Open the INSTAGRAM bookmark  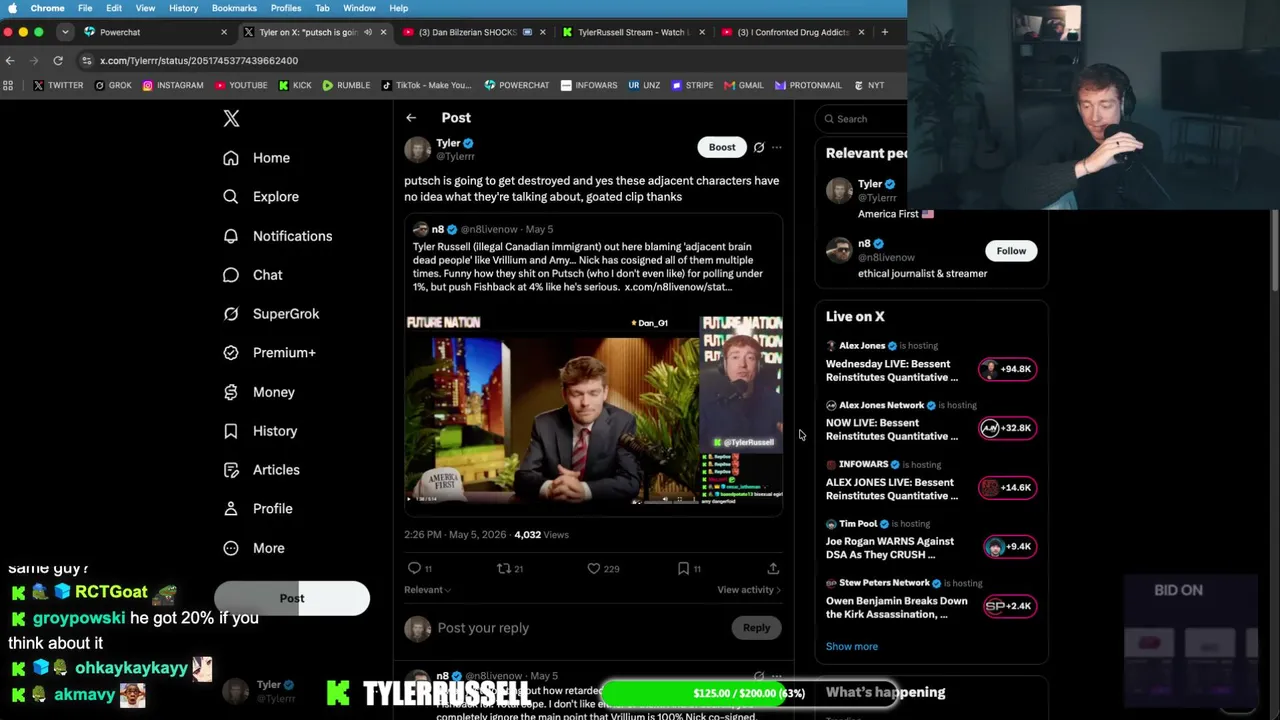pyautogui.click(x=173, y=86)
